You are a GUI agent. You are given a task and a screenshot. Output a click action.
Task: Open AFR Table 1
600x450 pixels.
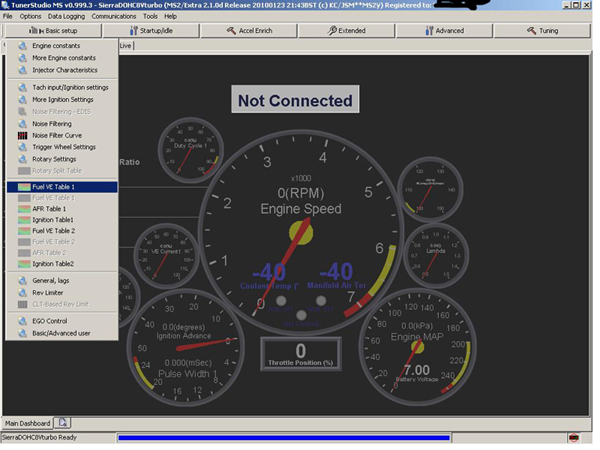click(50, 209)
